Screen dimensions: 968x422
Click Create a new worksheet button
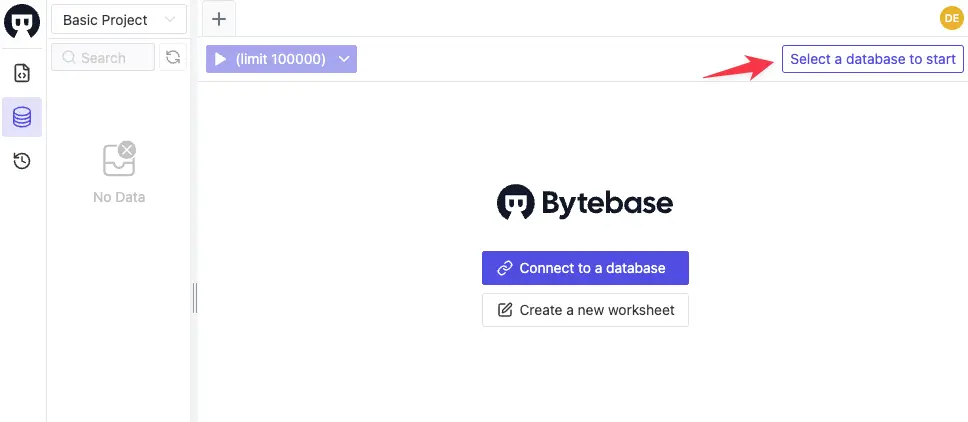click(x=585, y=310)
